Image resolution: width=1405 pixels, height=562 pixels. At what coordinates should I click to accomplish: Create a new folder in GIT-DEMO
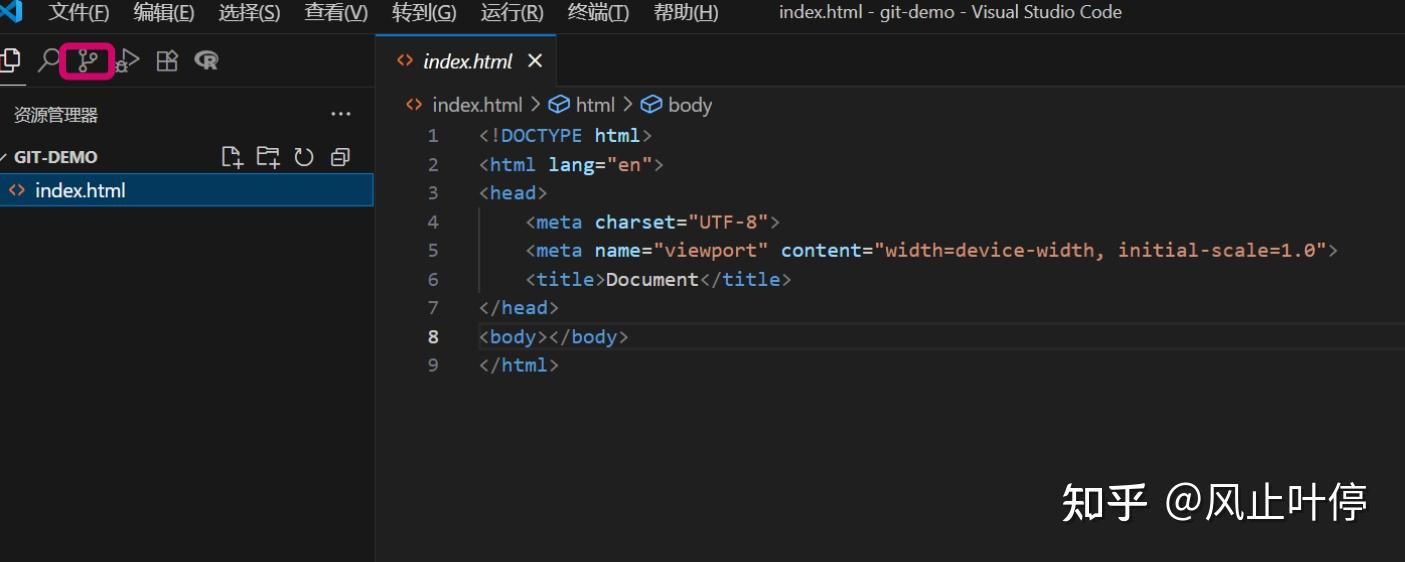268,157
